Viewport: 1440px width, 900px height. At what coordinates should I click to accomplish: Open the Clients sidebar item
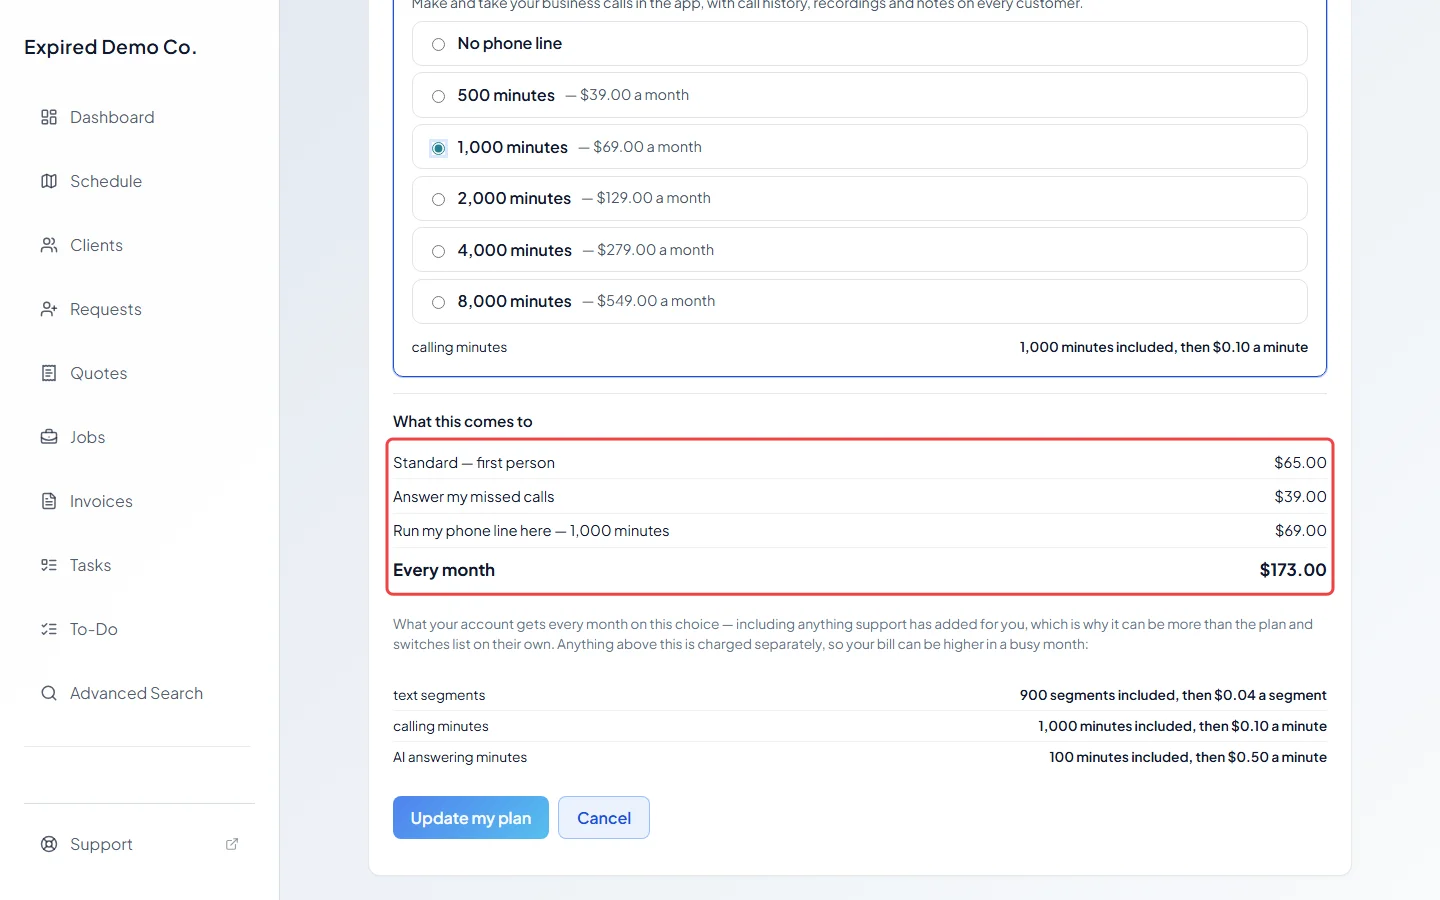(x=96, y=245)
